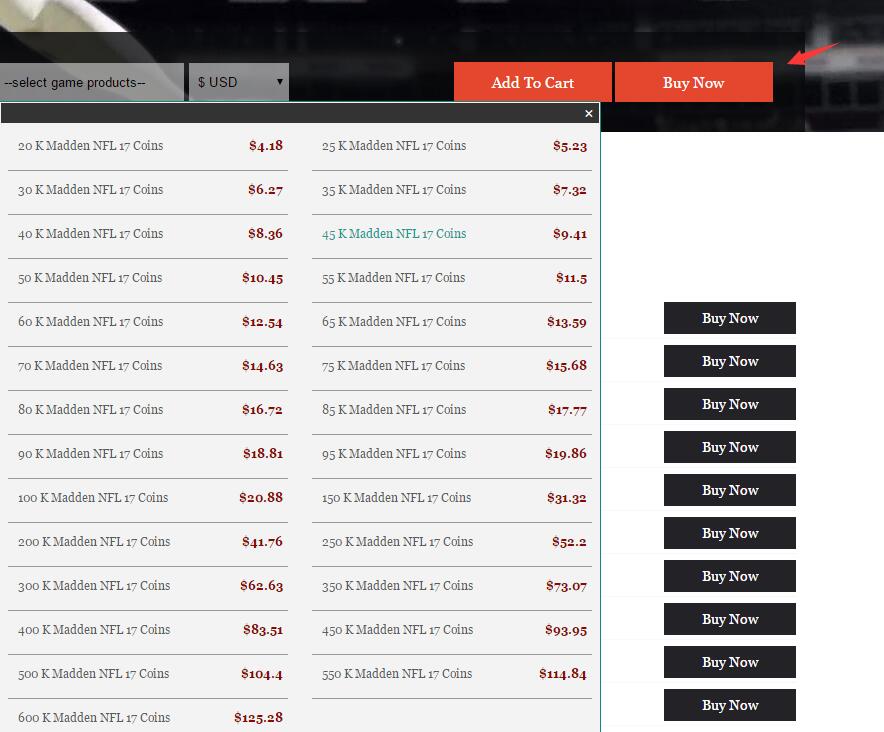Select 250 K Madden NFL 17 Coins
Viewport: 884px width, 732px height.
397,541
